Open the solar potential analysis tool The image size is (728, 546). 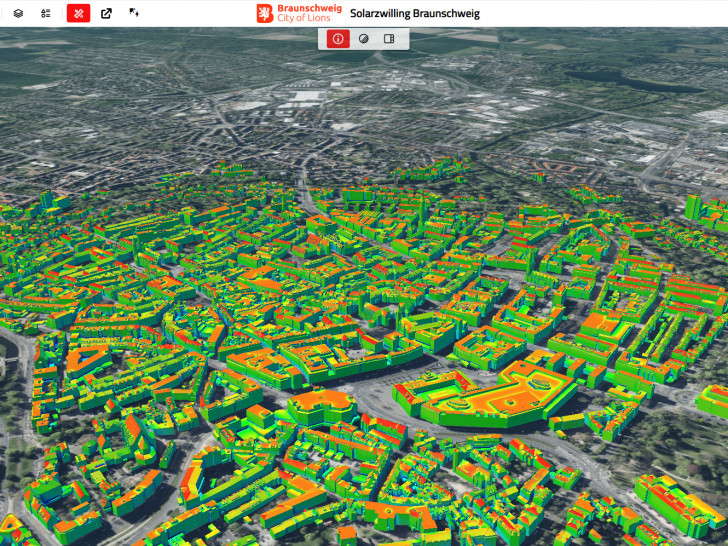(x=134, y=13)
